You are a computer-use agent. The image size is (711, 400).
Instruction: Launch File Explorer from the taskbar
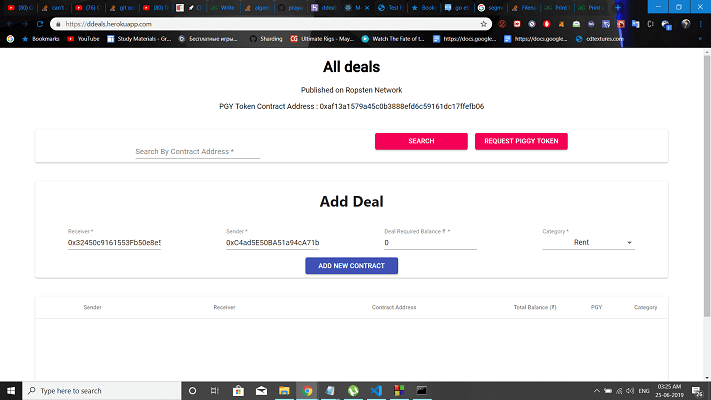(284, 390)
